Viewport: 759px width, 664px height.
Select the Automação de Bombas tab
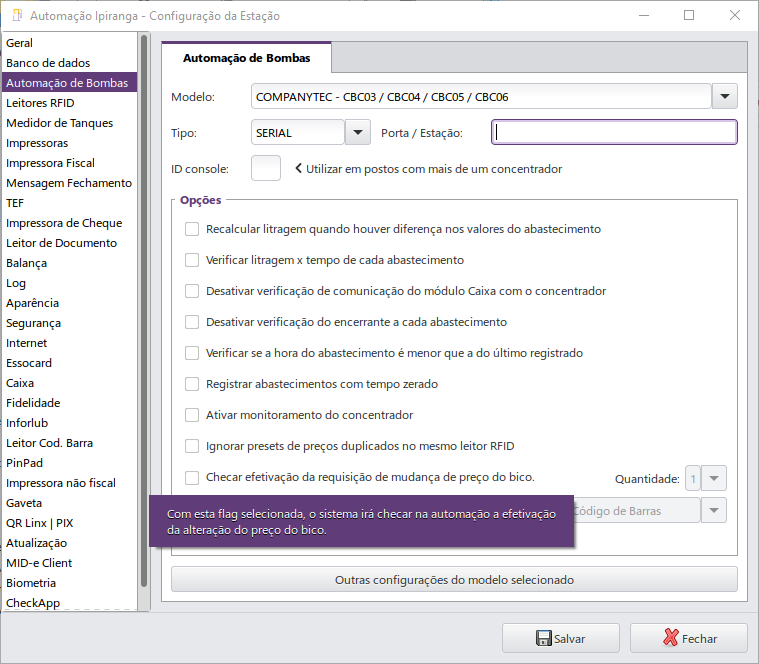pos(246,58)
